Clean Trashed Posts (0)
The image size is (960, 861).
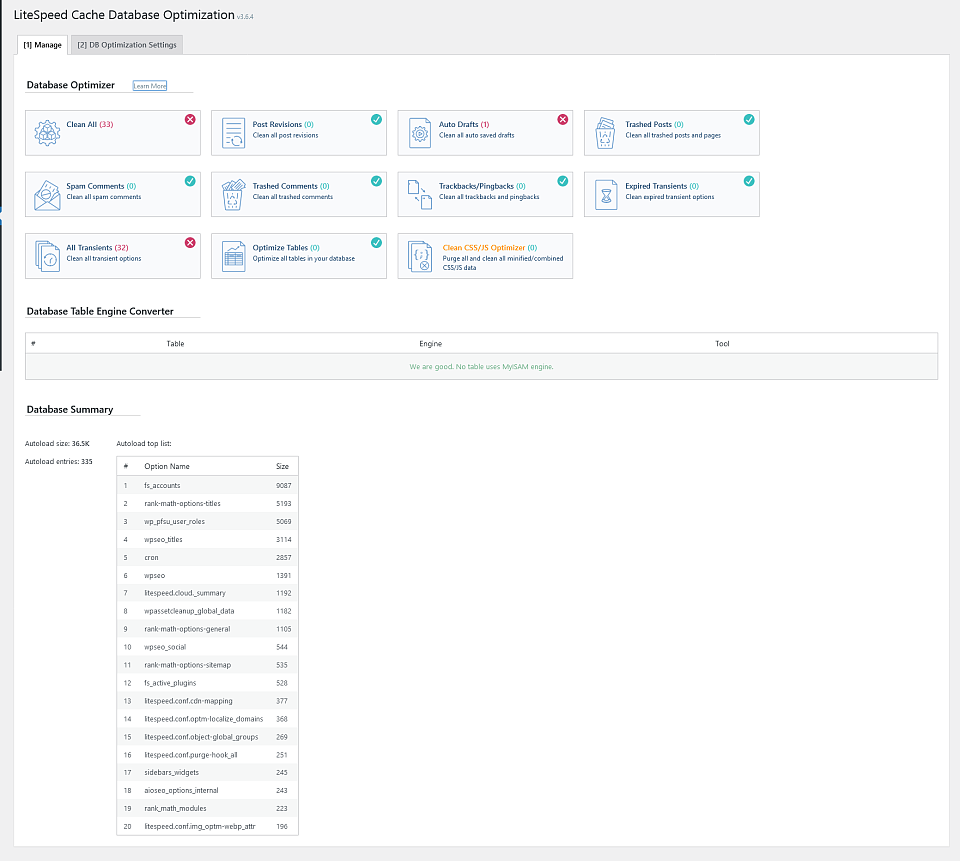672,133
